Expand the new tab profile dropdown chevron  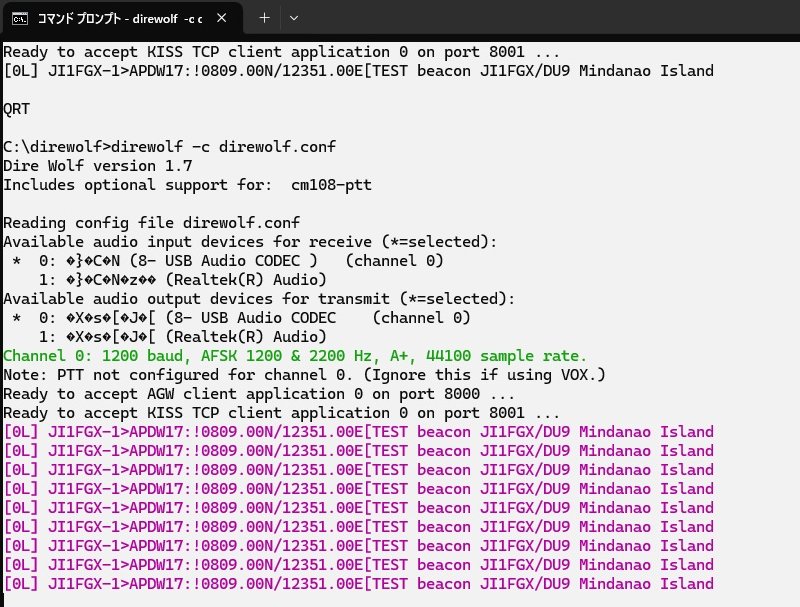click(293, 18)
